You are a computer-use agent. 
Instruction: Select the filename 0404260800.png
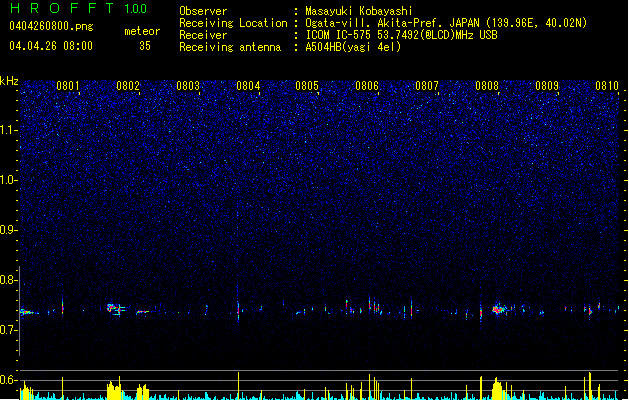51,26
